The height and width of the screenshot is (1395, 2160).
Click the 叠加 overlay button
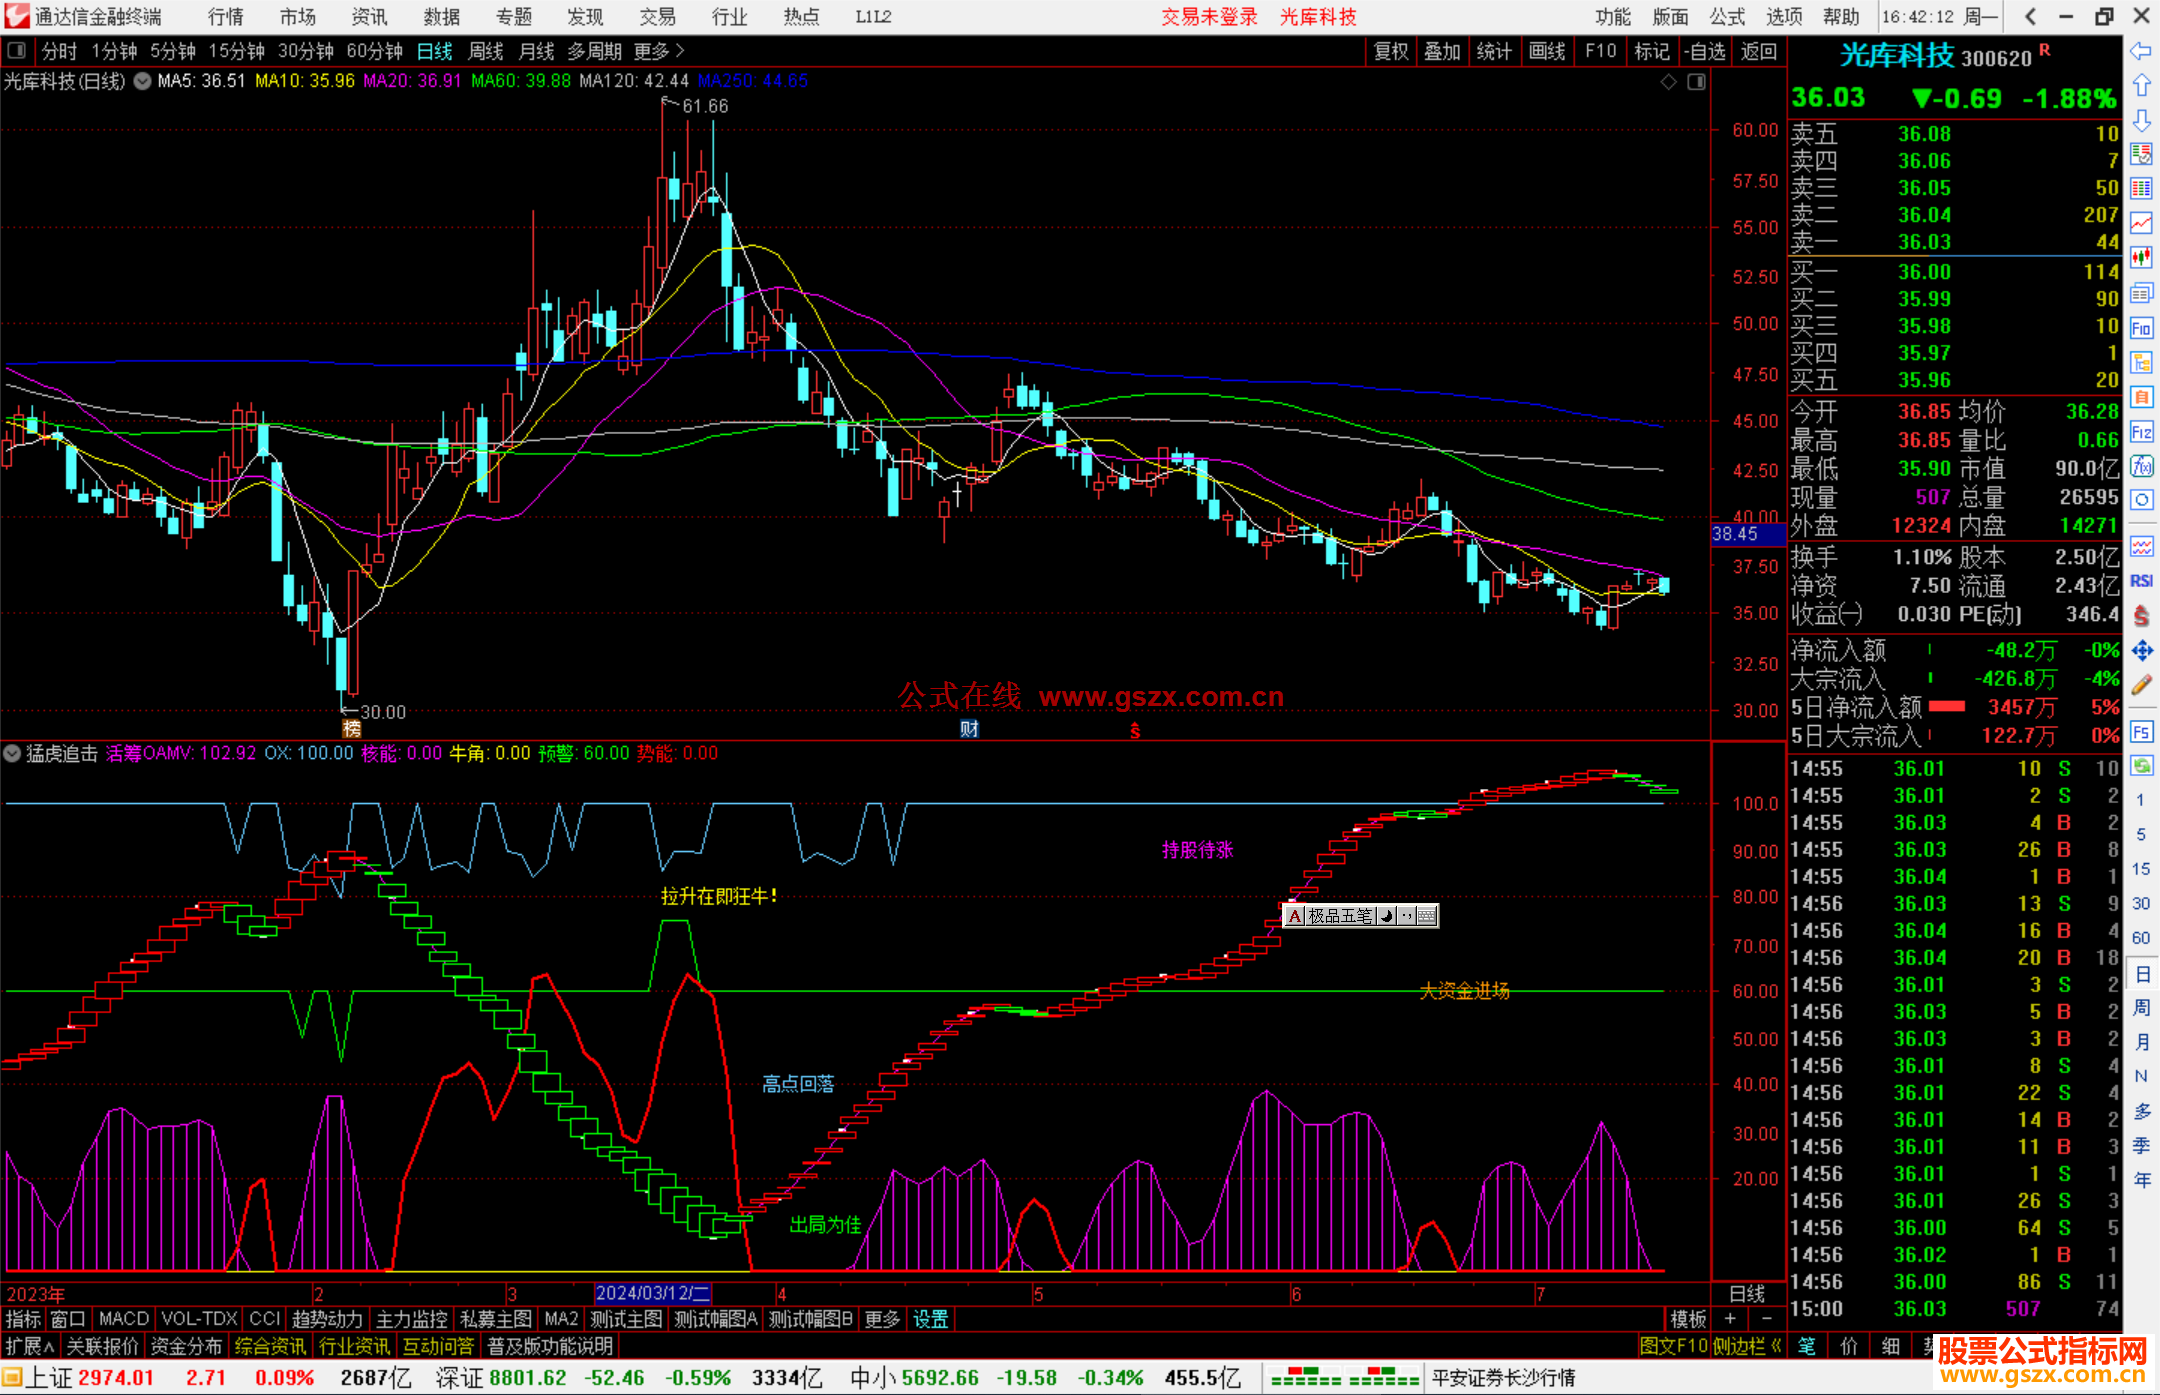(x=1442, y=51)
